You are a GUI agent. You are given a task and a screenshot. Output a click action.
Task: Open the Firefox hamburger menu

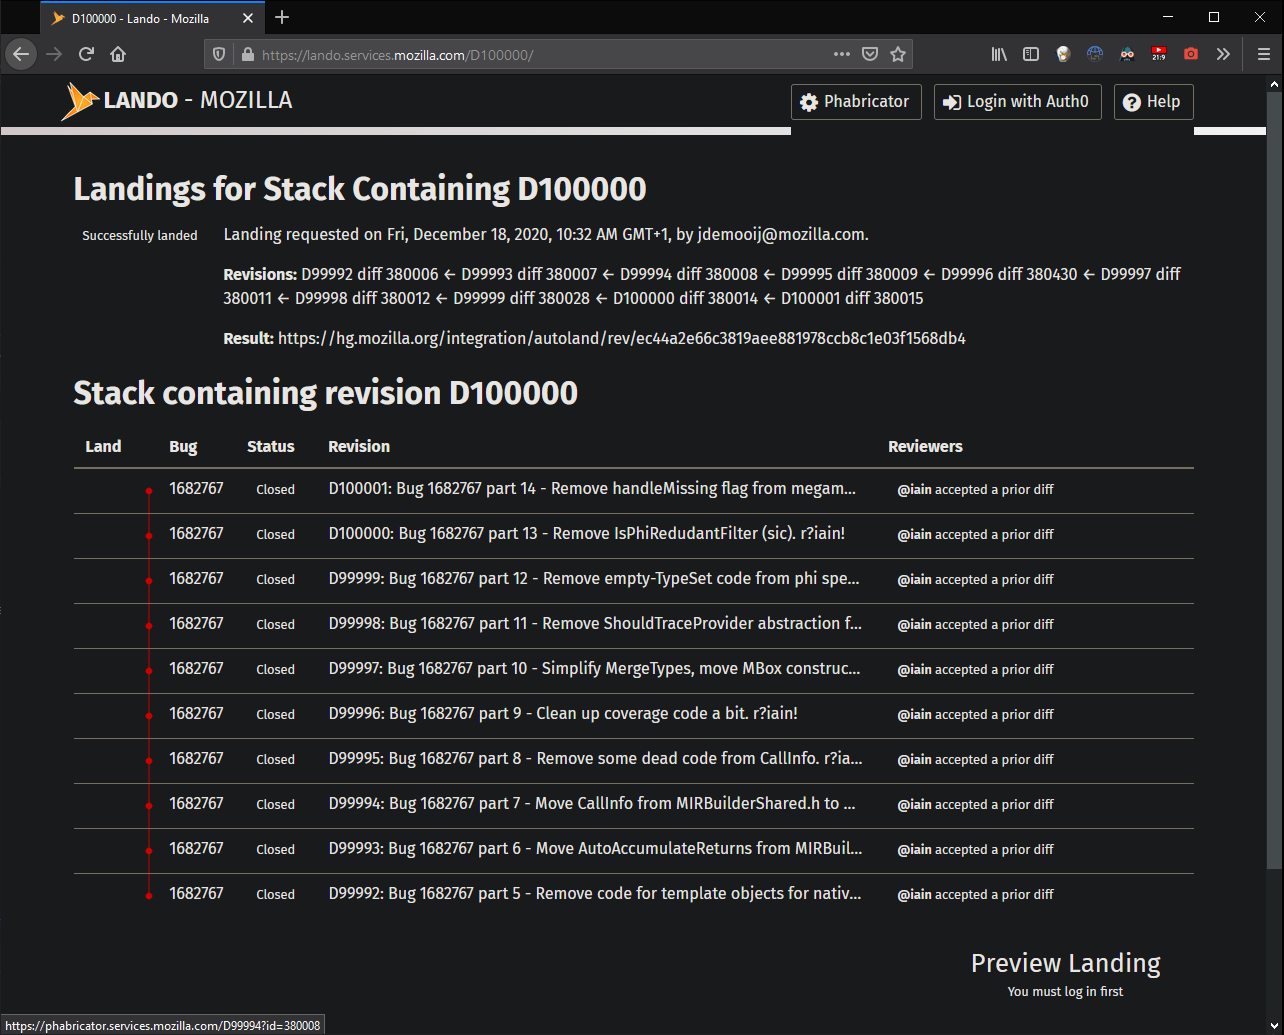(1263, 54)
